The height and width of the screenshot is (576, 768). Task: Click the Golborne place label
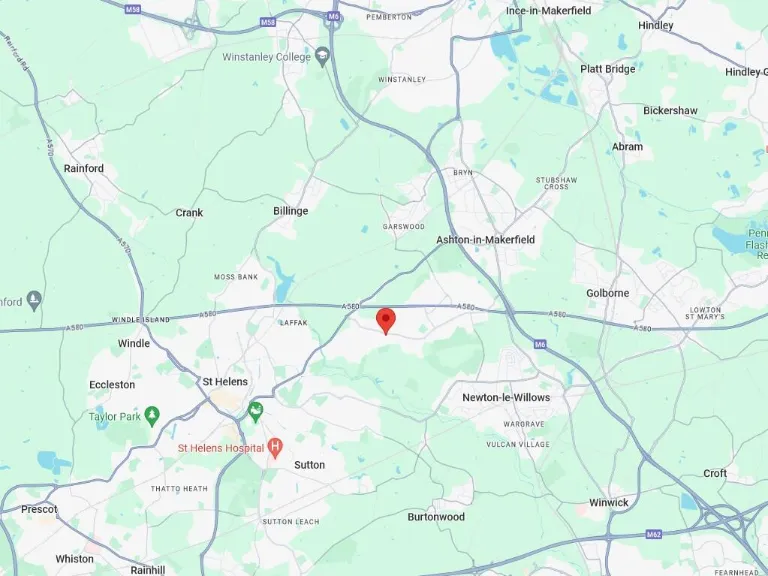(x=607, y=293)
